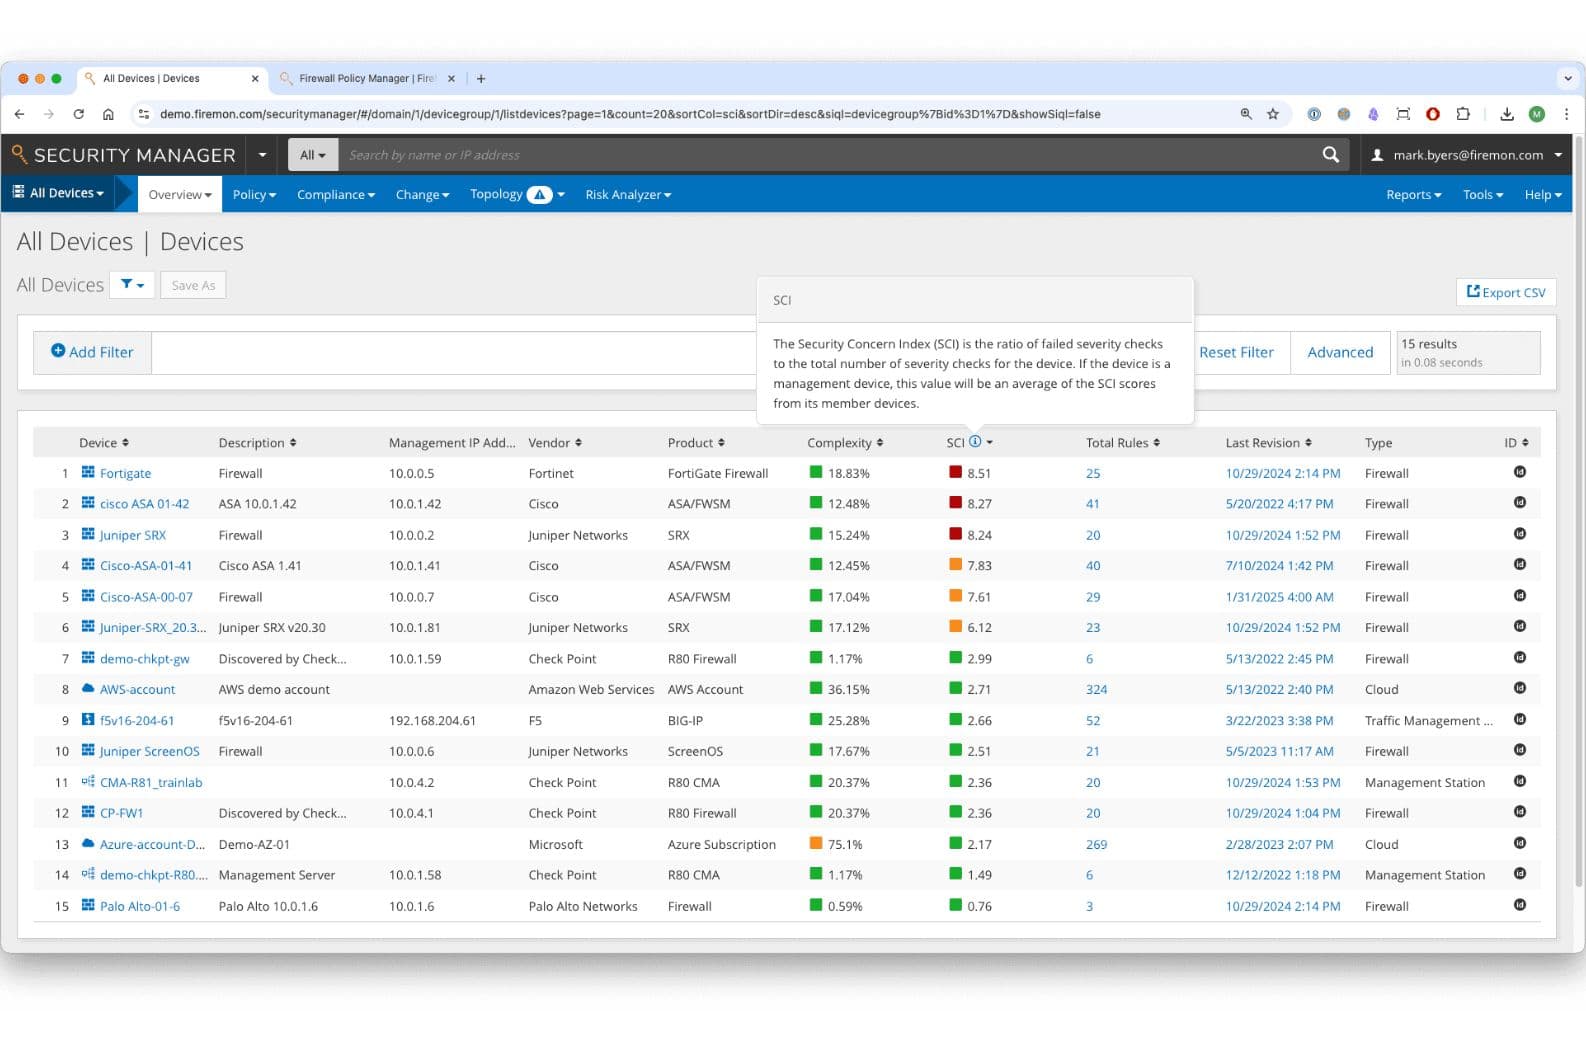Image resolution: width=1586 pixels, height=1058 pixels.
Task: Open the Risk Analyzer menu
Action: [x=628, y=194]
